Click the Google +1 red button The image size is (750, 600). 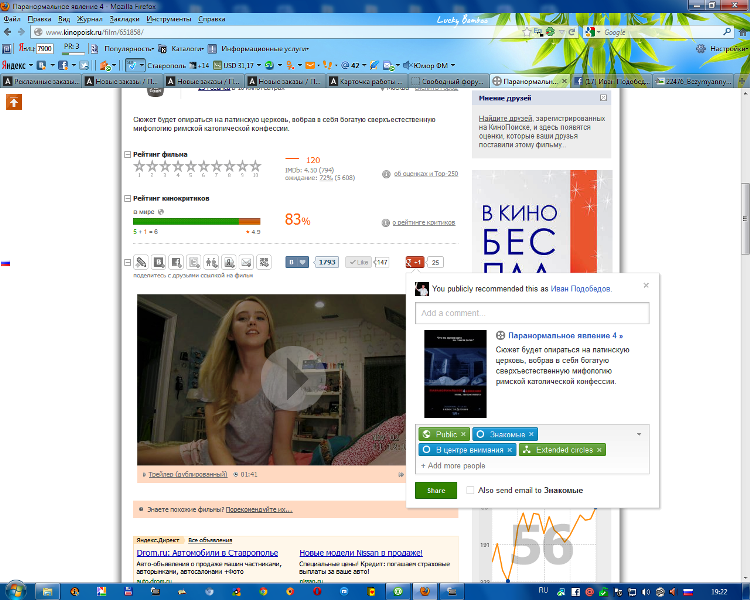[415, 262]
